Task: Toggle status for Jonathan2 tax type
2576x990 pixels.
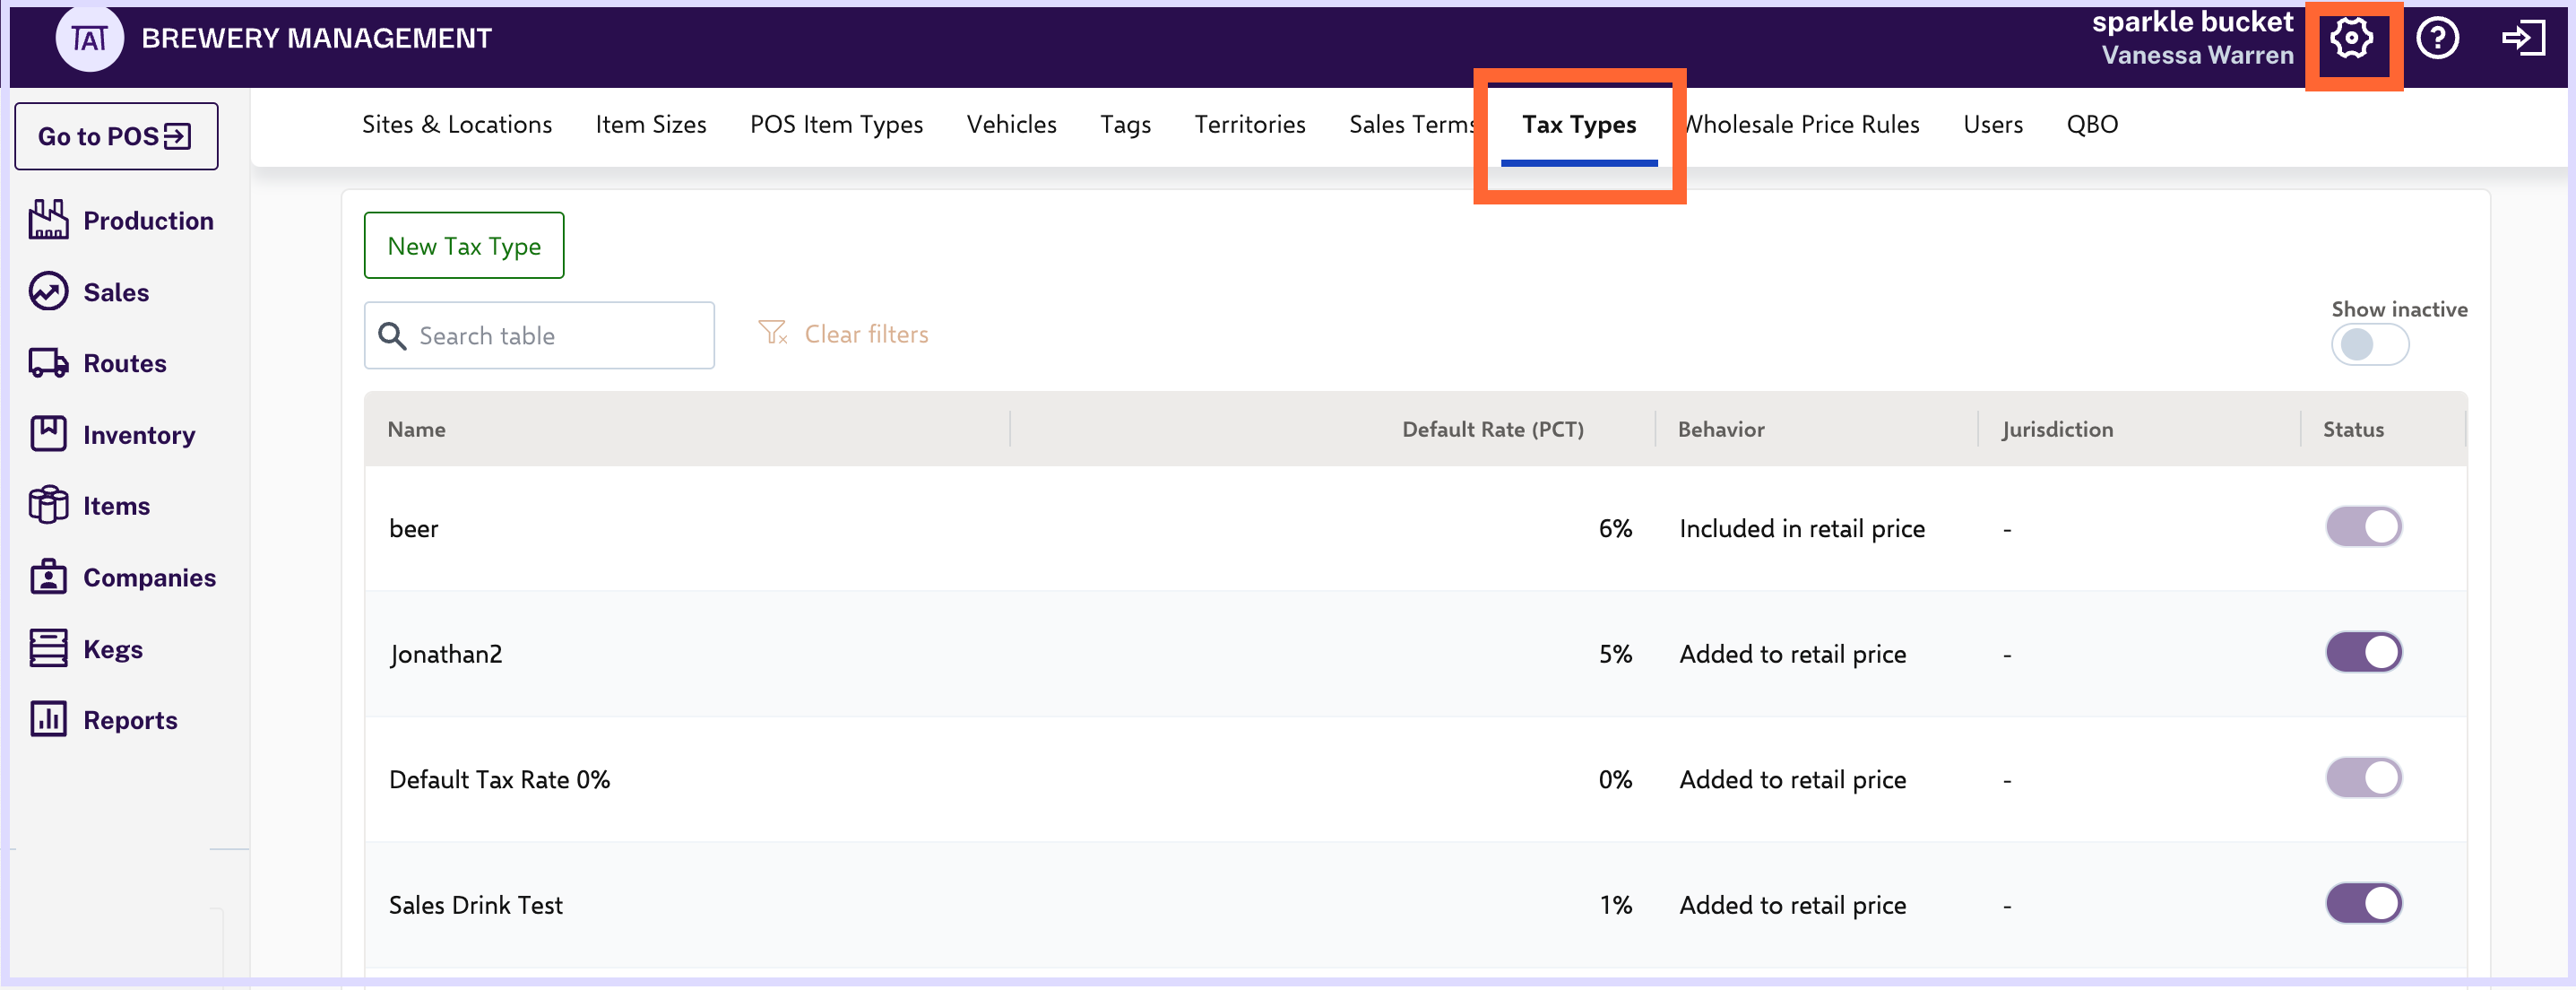Action: pyautogui.click(x=2363, y=653)
